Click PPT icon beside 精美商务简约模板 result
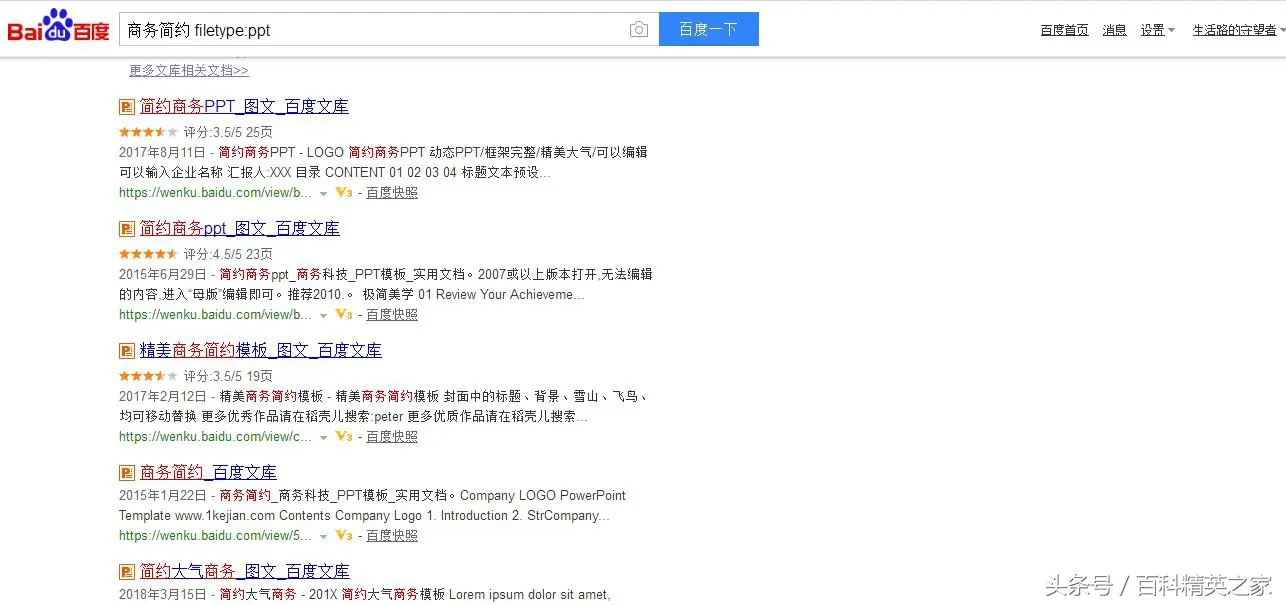 [x=127, y=351]
